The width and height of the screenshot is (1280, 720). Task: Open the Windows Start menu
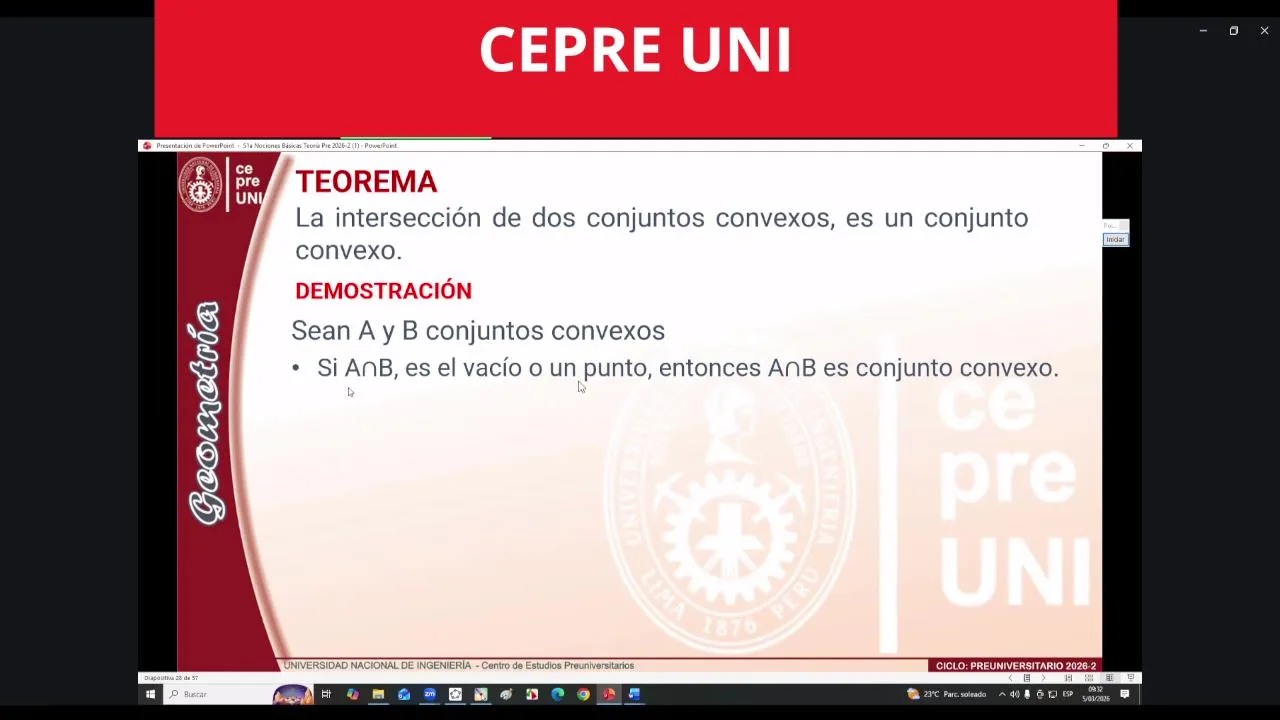click(x=151, y=694)
